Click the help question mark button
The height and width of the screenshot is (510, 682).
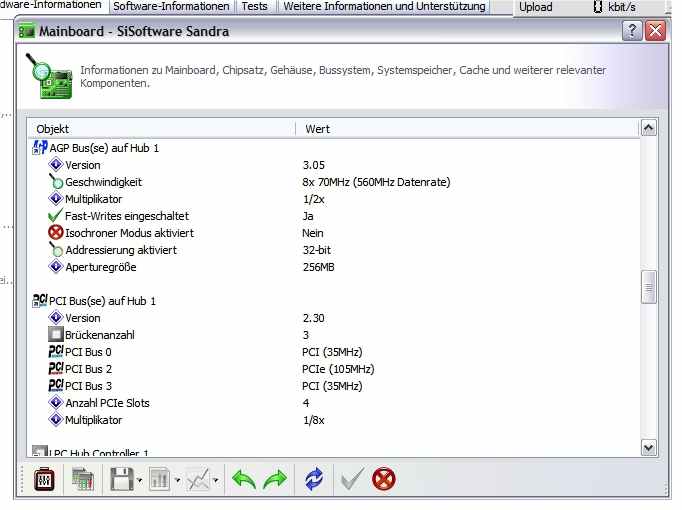[x=632, y=31]
